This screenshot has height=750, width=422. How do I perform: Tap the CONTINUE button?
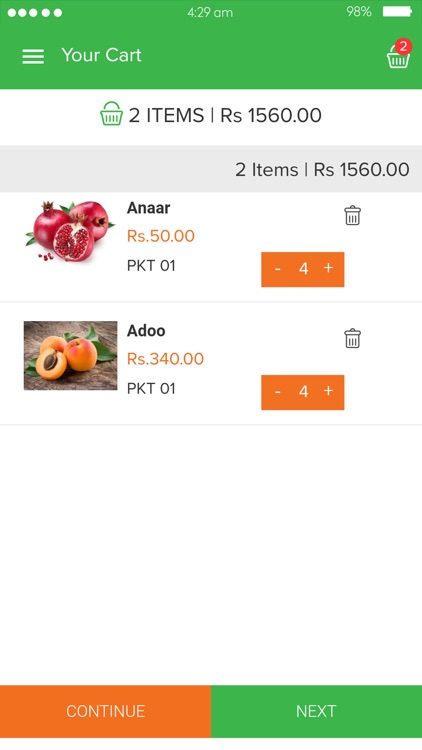click(105, 711)
